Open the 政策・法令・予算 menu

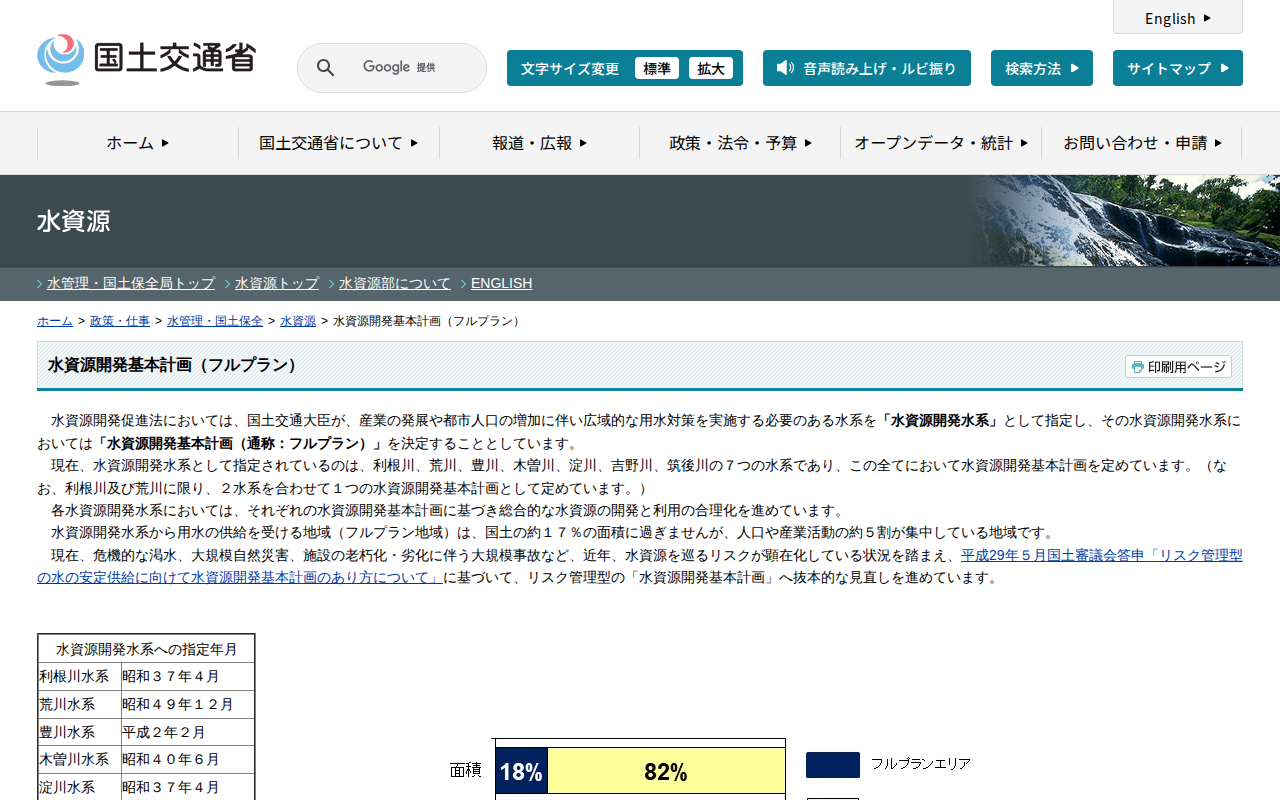click(741, 143)
